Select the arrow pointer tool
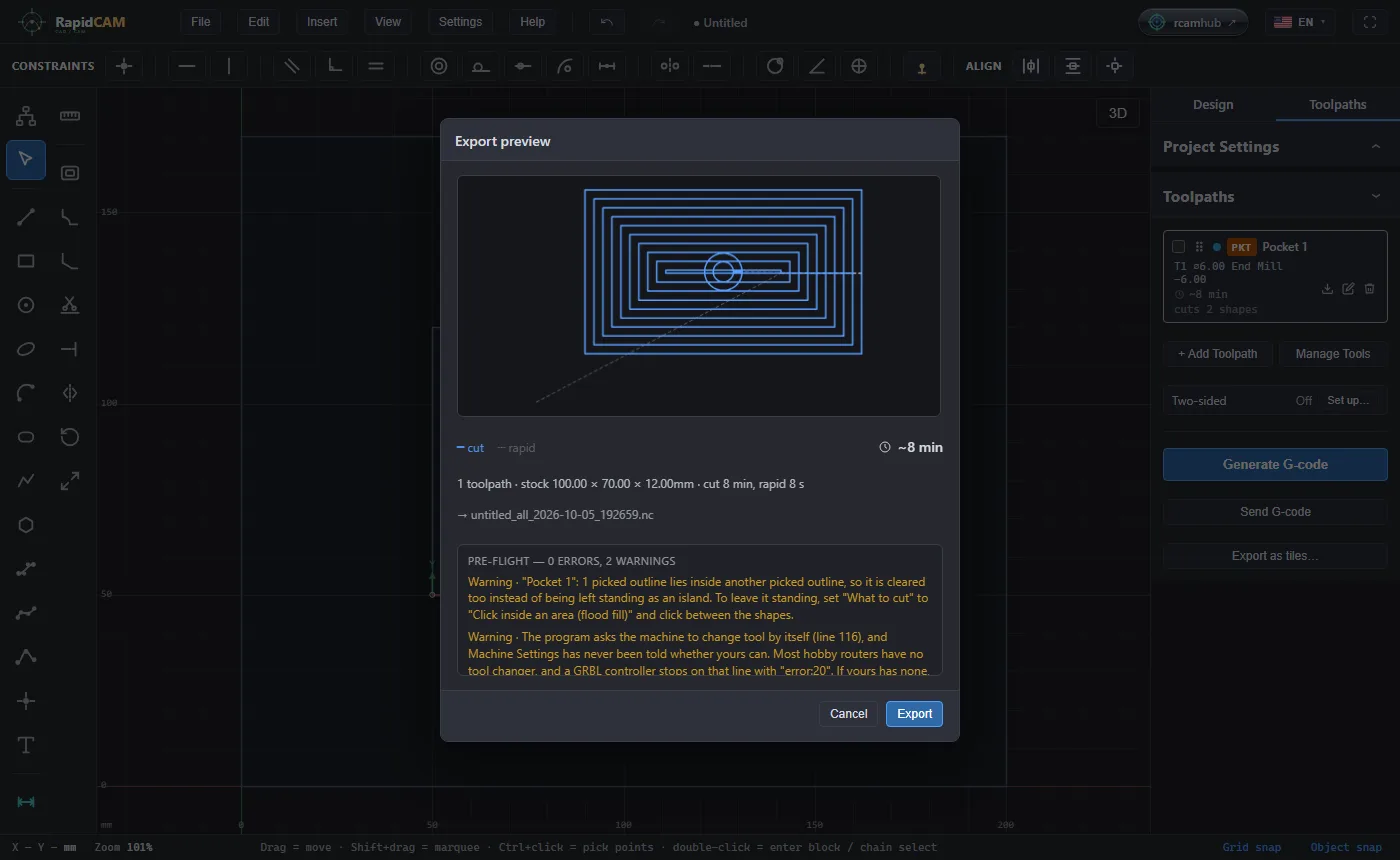Screen dimensions: 1400x860 pyautogui.click(x=26, y=160)
